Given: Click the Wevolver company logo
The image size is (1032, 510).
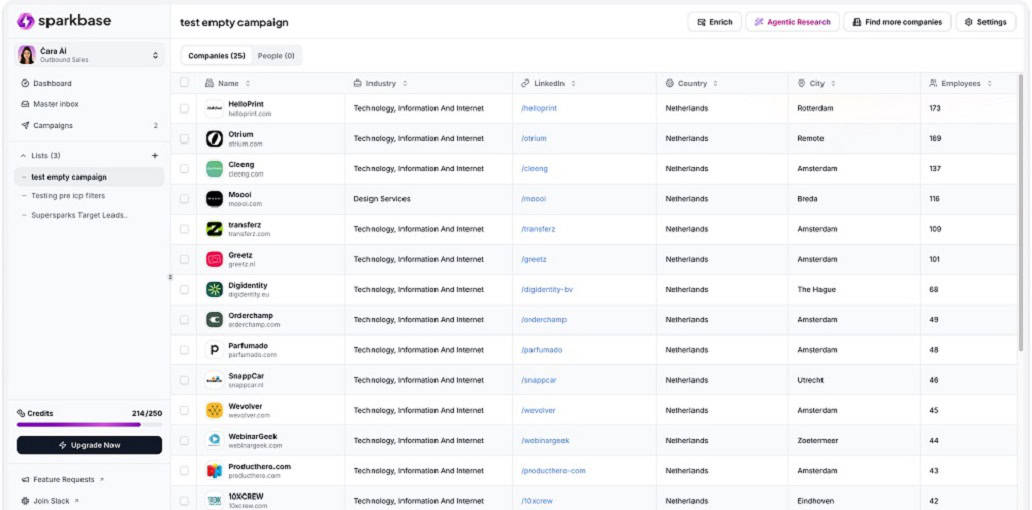Looking at the screenshot, I should [214, 411].
